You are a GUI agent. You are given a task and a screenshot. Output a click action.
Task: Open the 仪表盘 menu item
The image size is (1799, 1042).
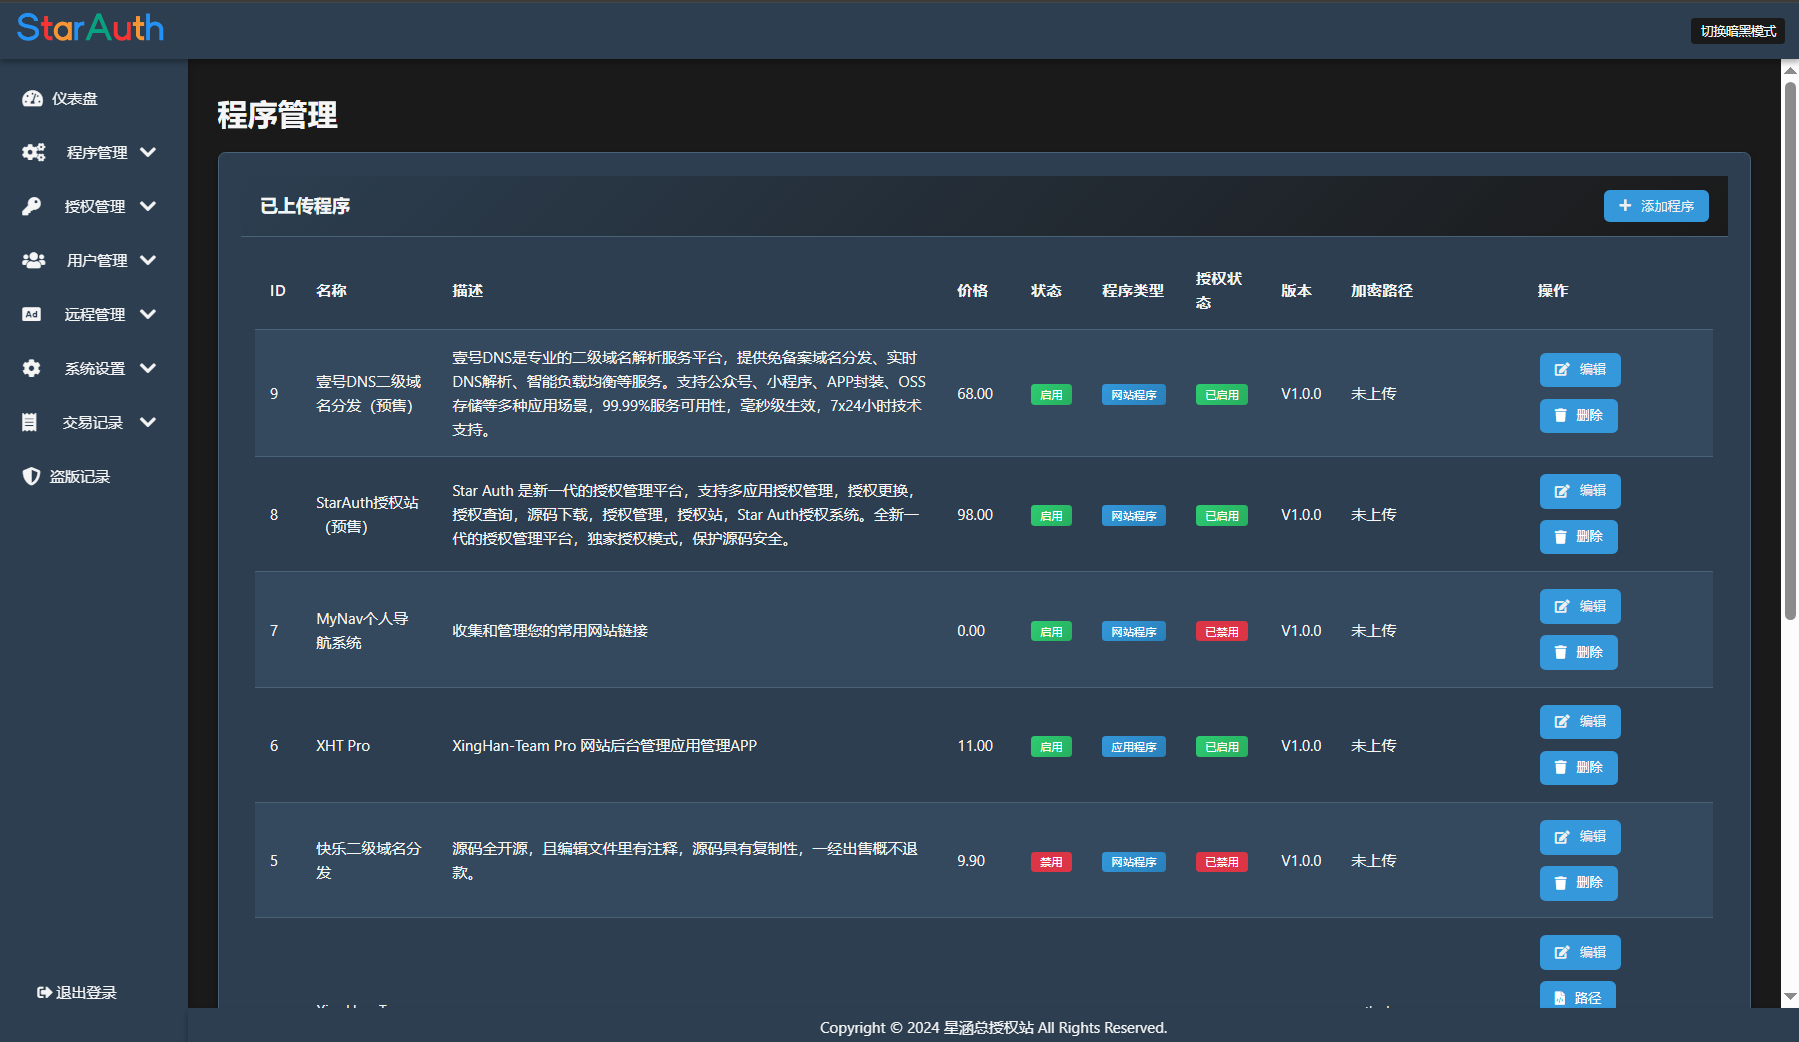tap(75, 98)
